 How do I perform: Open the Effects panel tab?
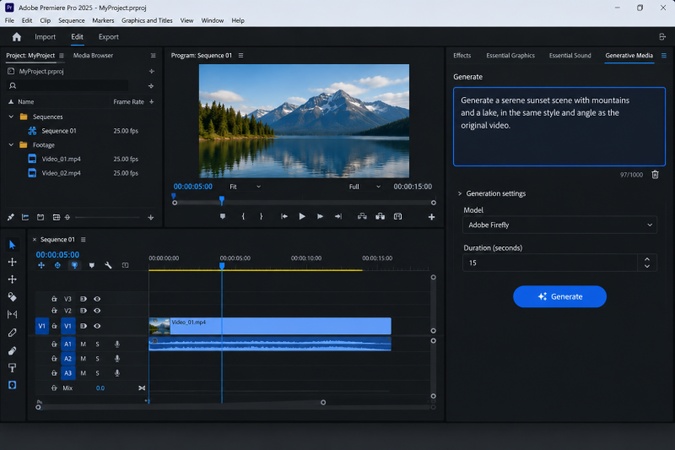point(462,56)
